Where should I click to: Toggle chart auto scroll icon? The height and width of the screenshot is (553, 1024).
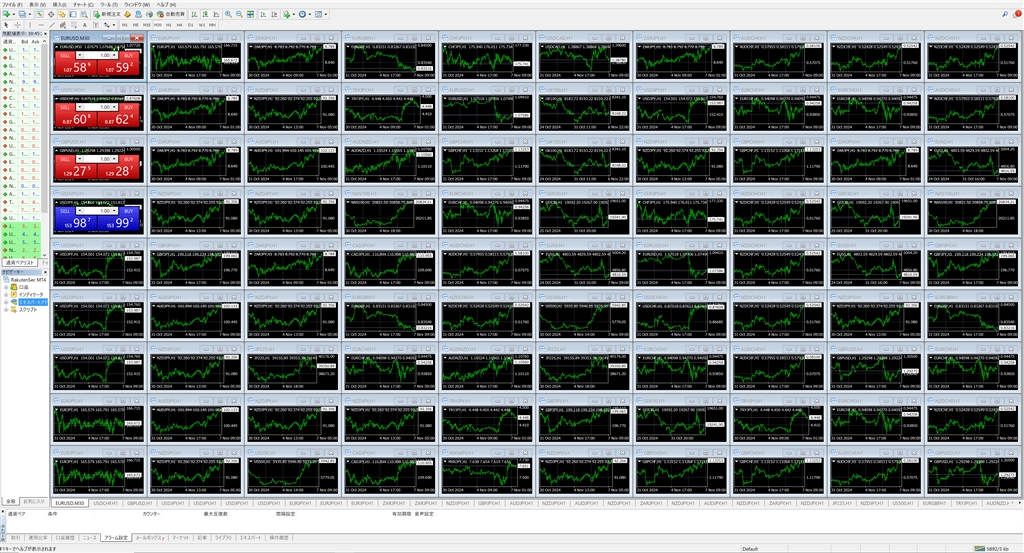[263, 14]
